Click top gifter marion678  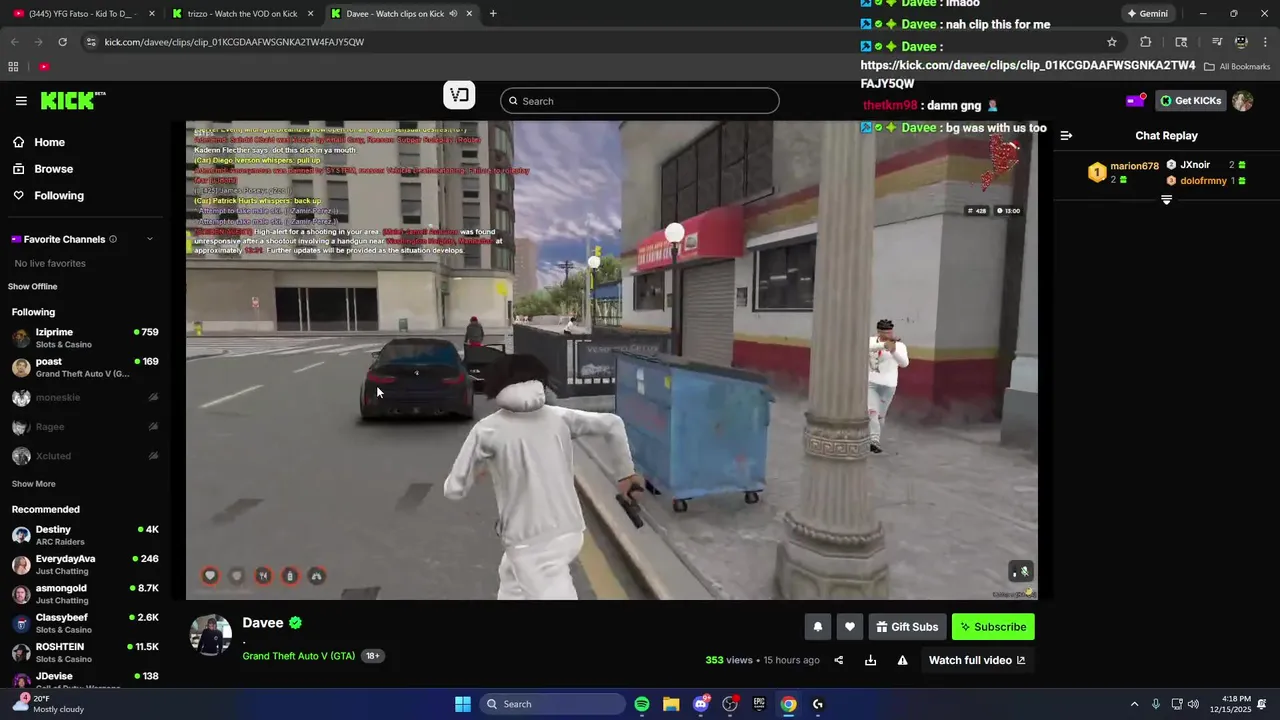[x=1134, y=166]
